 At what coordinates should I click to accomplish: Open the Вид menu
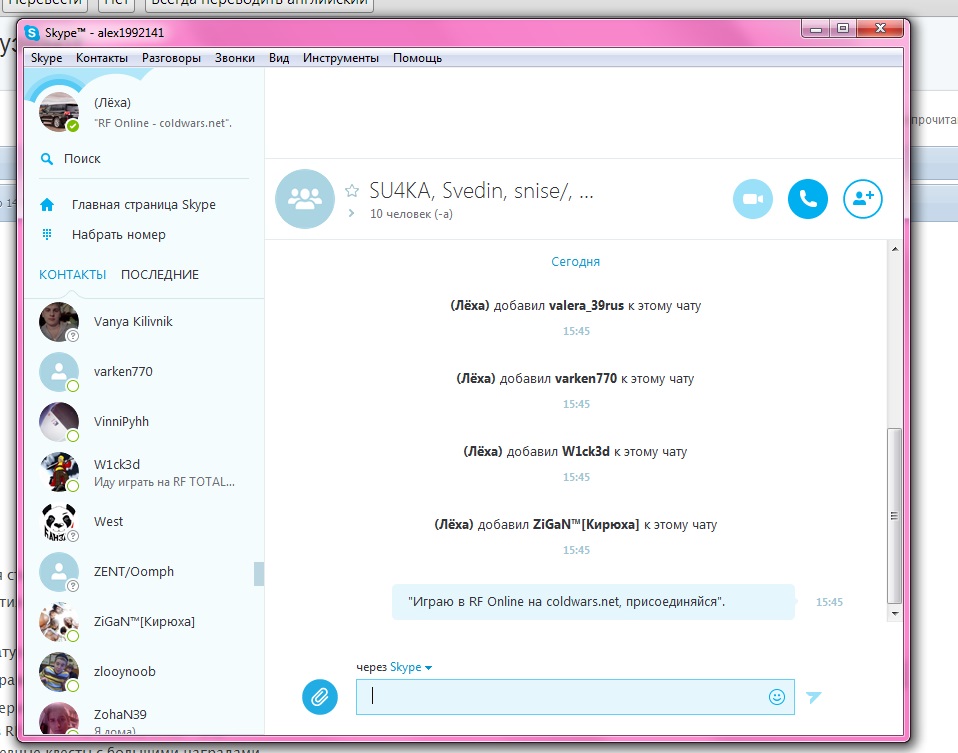click(x=279, y=58)
